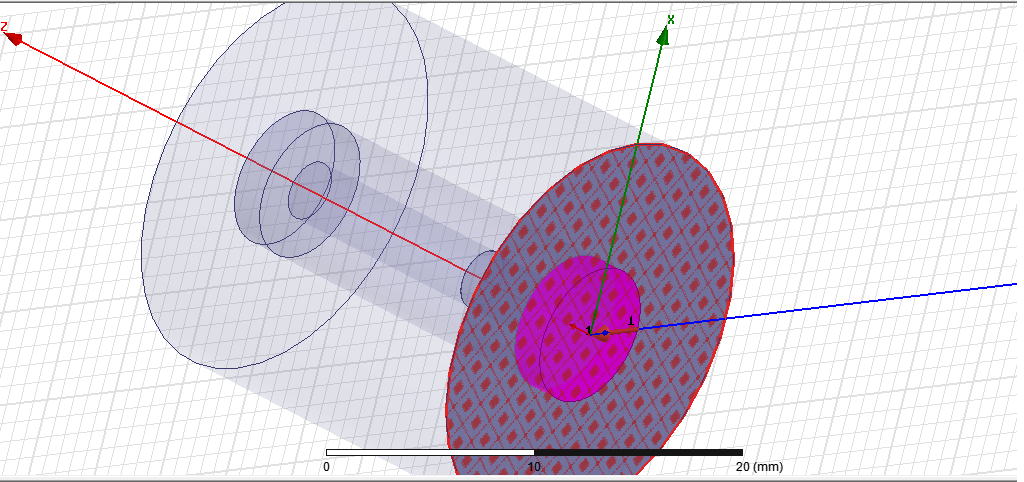Click the red Z axis arrowhead
The width and height of the screenshot is (1024, 482).
pos(14,40)
